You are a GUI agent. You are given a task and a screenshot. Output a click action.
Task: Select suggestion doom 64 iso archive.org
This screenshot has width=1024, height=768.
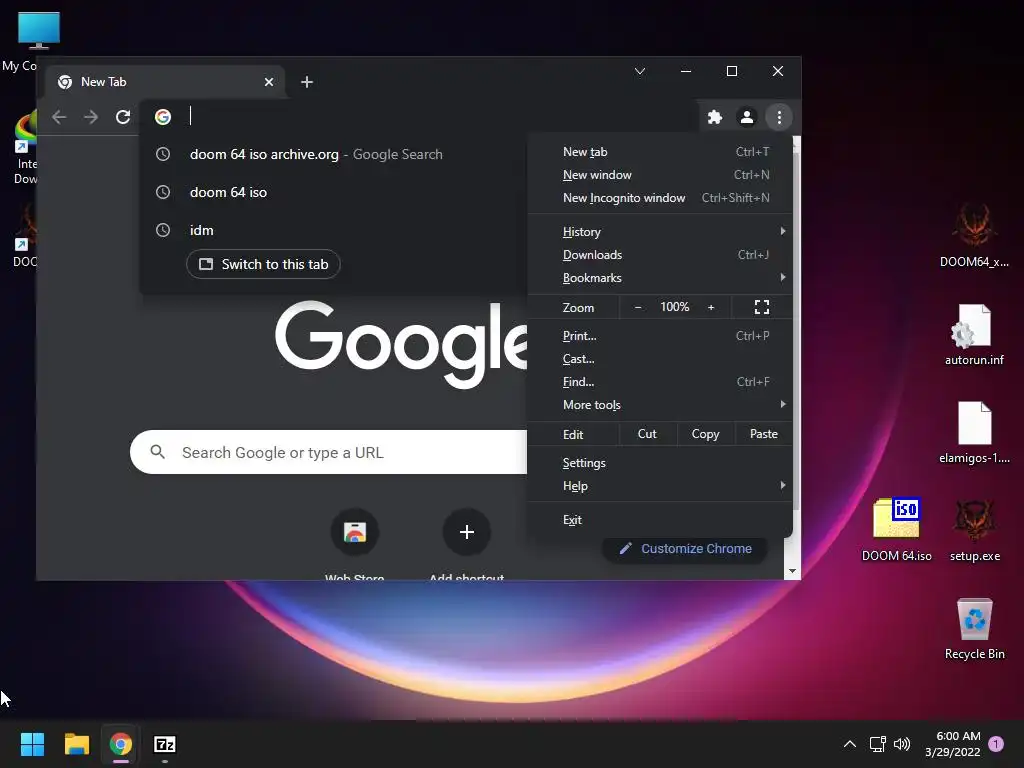coord(333,155)
